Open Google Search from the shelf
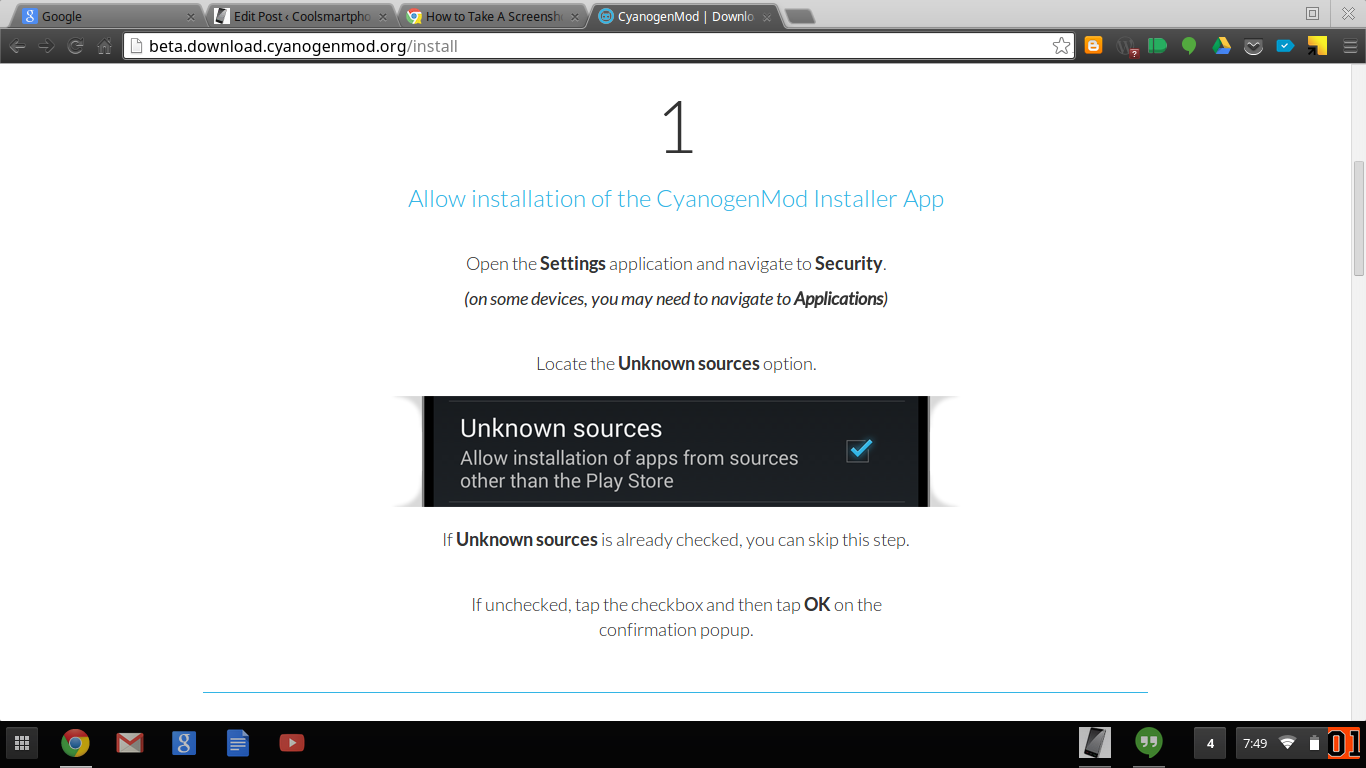The height and width of the screenshot is (768, 1366). coord(183,743)
